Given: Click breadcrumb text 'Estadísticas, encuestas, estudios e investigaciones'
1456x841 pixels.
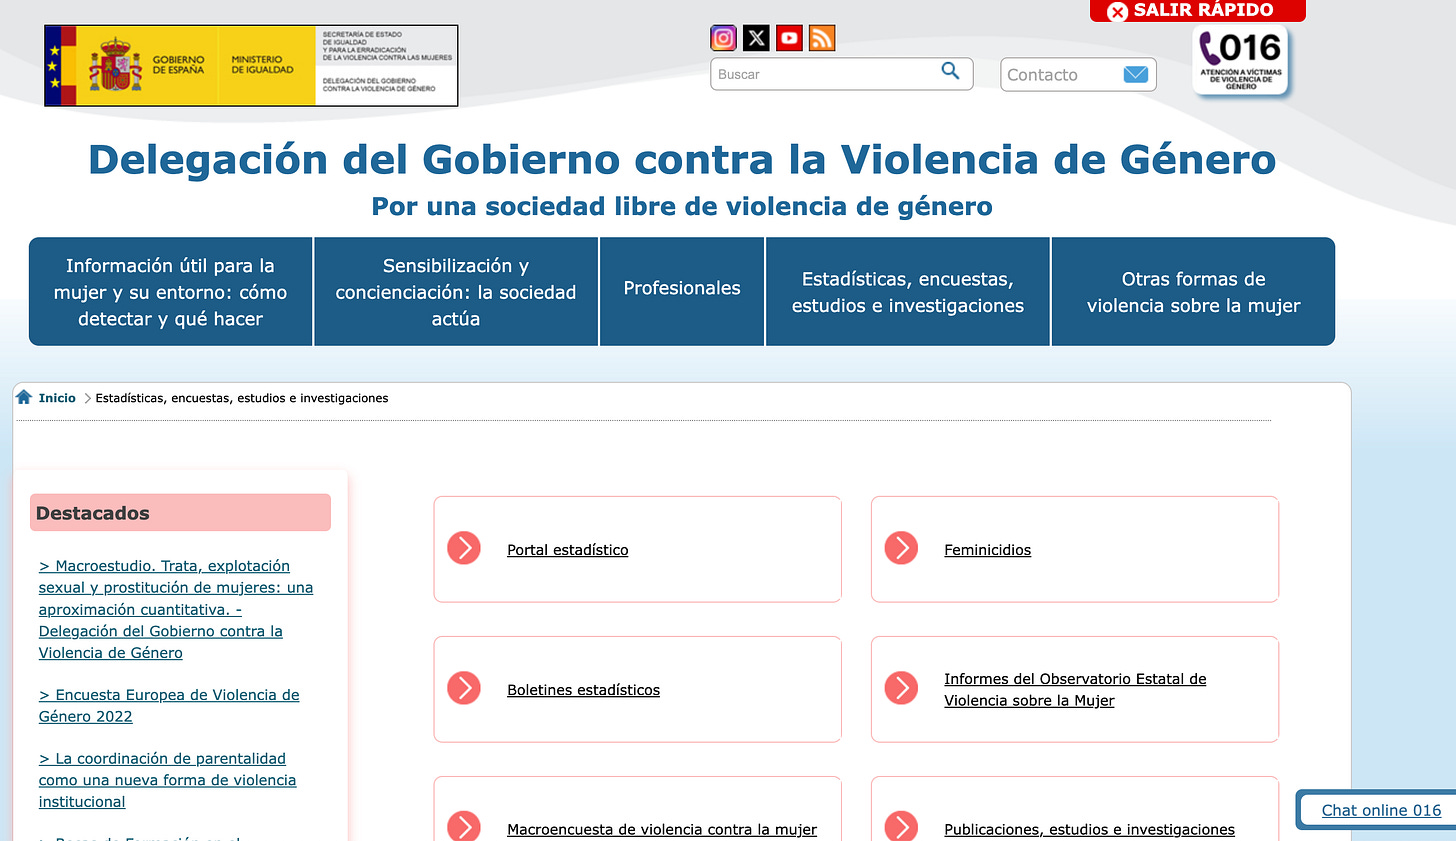Looking at the screenshot, I should 242,398.
